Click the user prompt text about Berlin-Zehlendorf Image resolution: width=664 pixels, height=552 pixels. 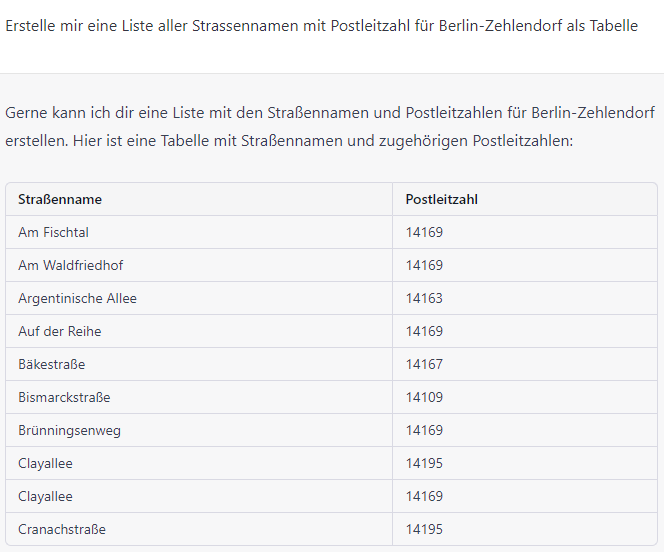(321, 26)
